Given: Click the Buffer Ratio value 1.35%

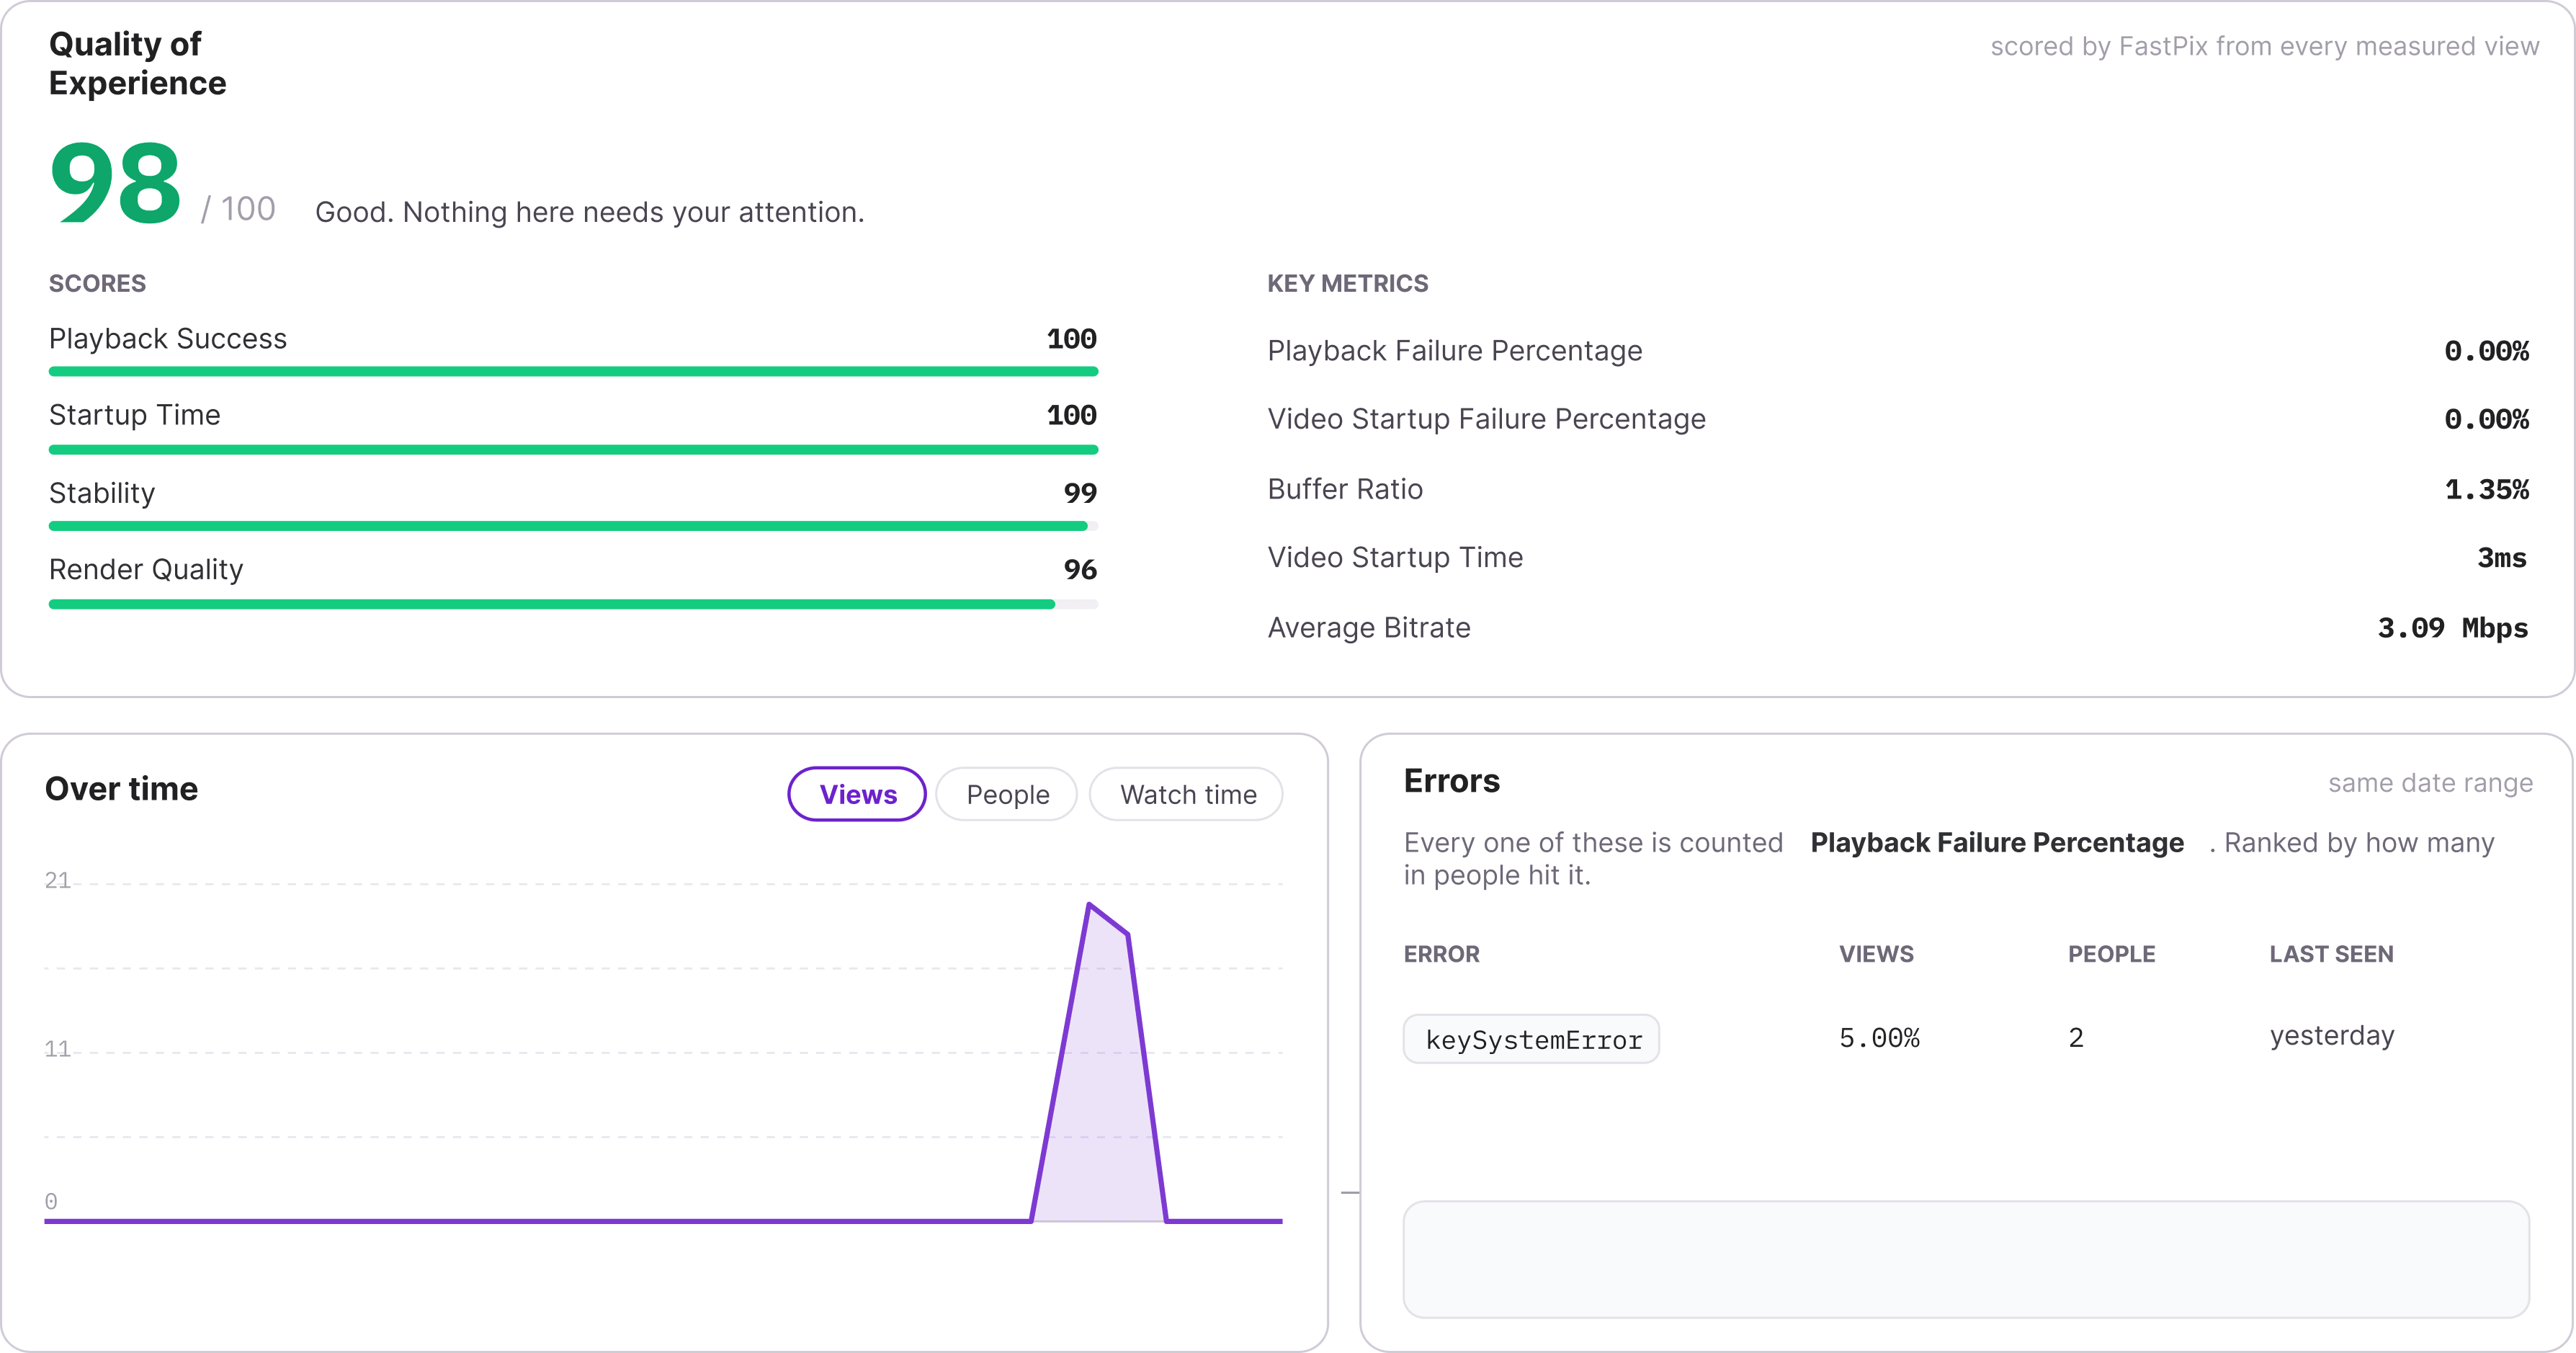Looking at the screenshot, I should tap(2486, 489).
